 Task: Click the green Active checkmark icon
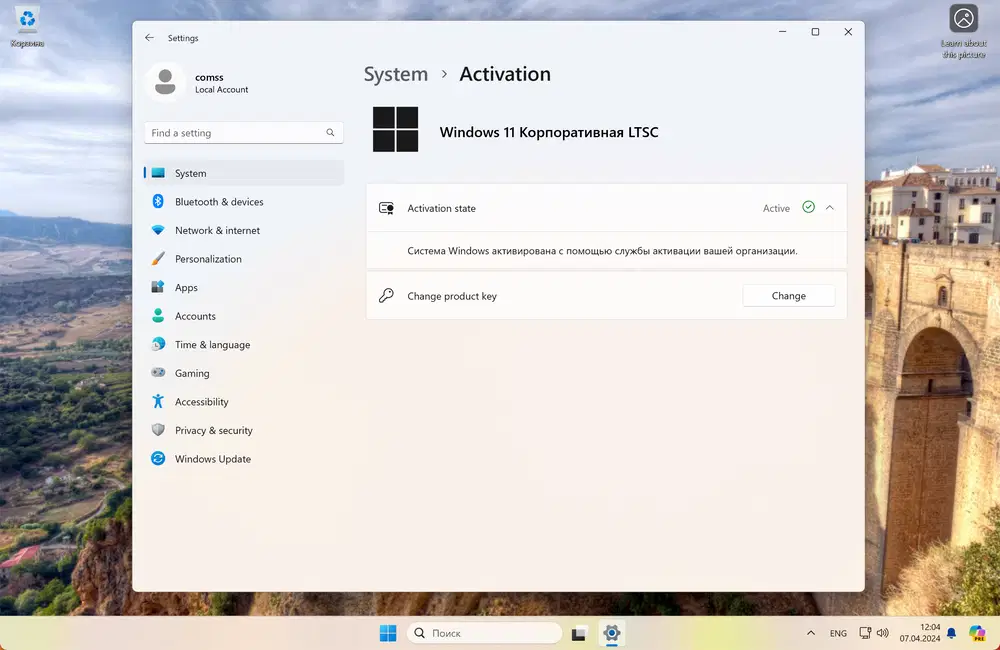(x=809, y=207)
